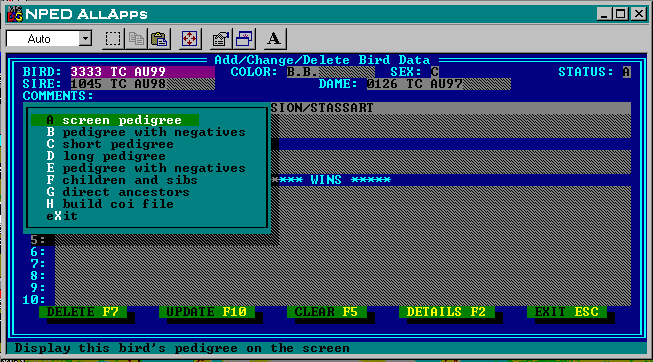Click the COLOR field 'B.B.'

coord(331,72)
